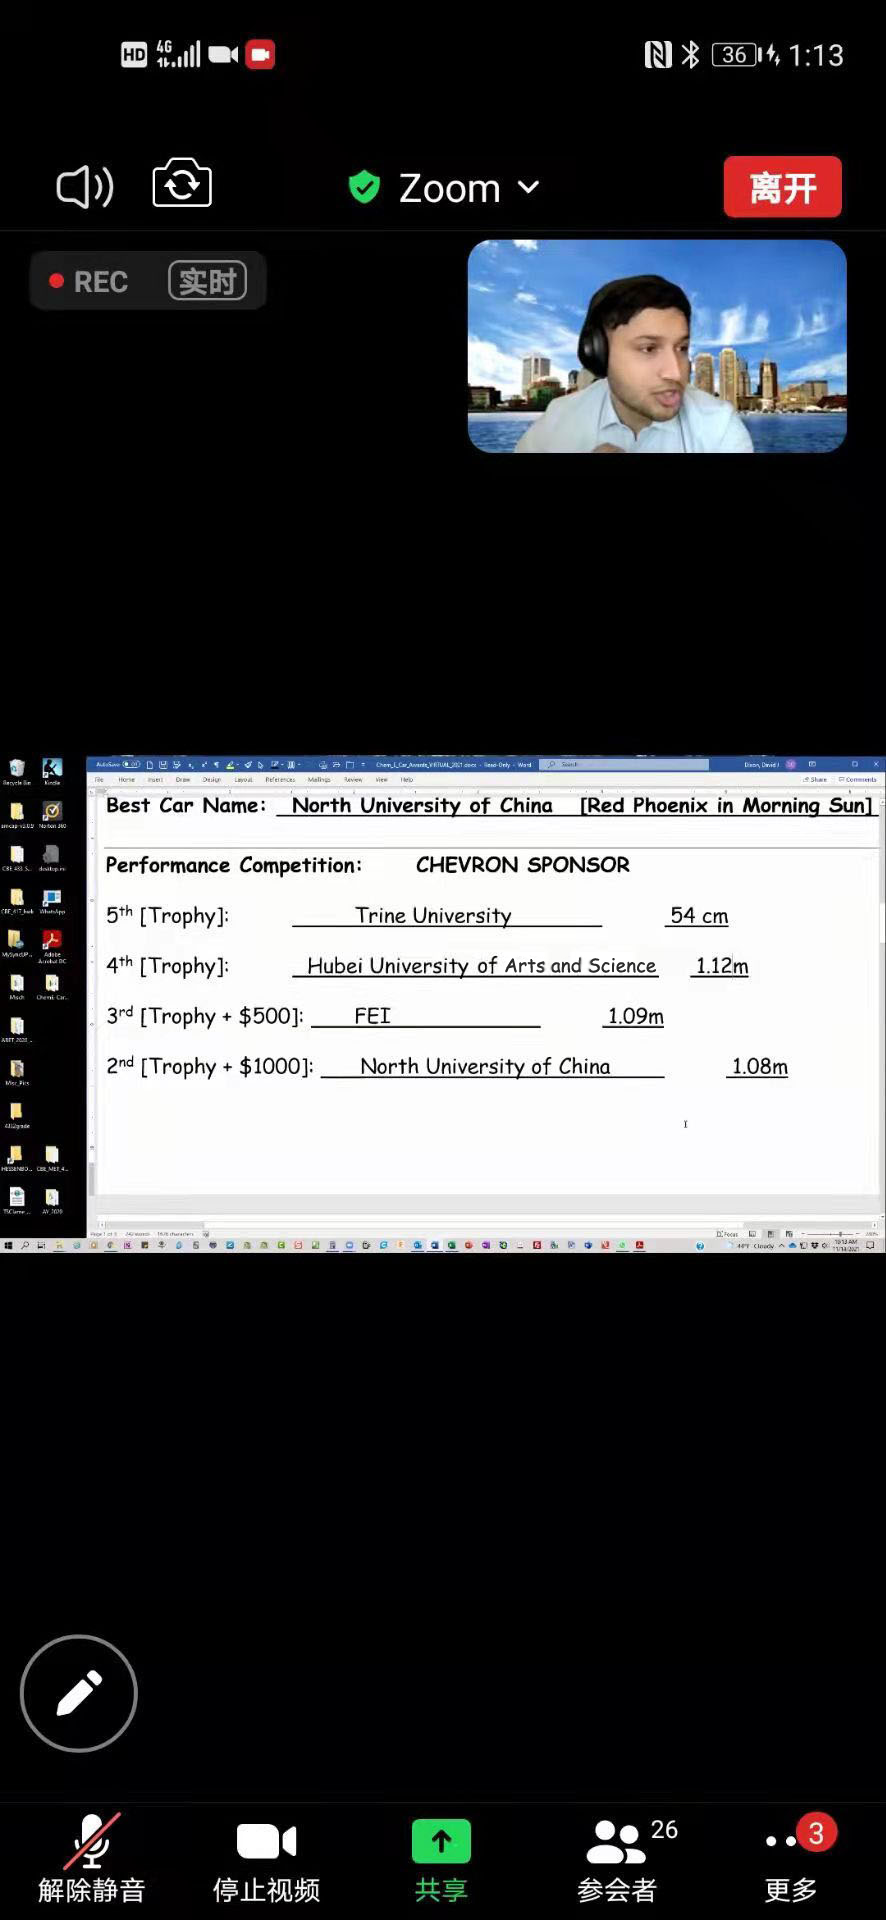Switch camera with the flip icon
The height and width of the screenshot is (1920, 886).
pos(182,184)
